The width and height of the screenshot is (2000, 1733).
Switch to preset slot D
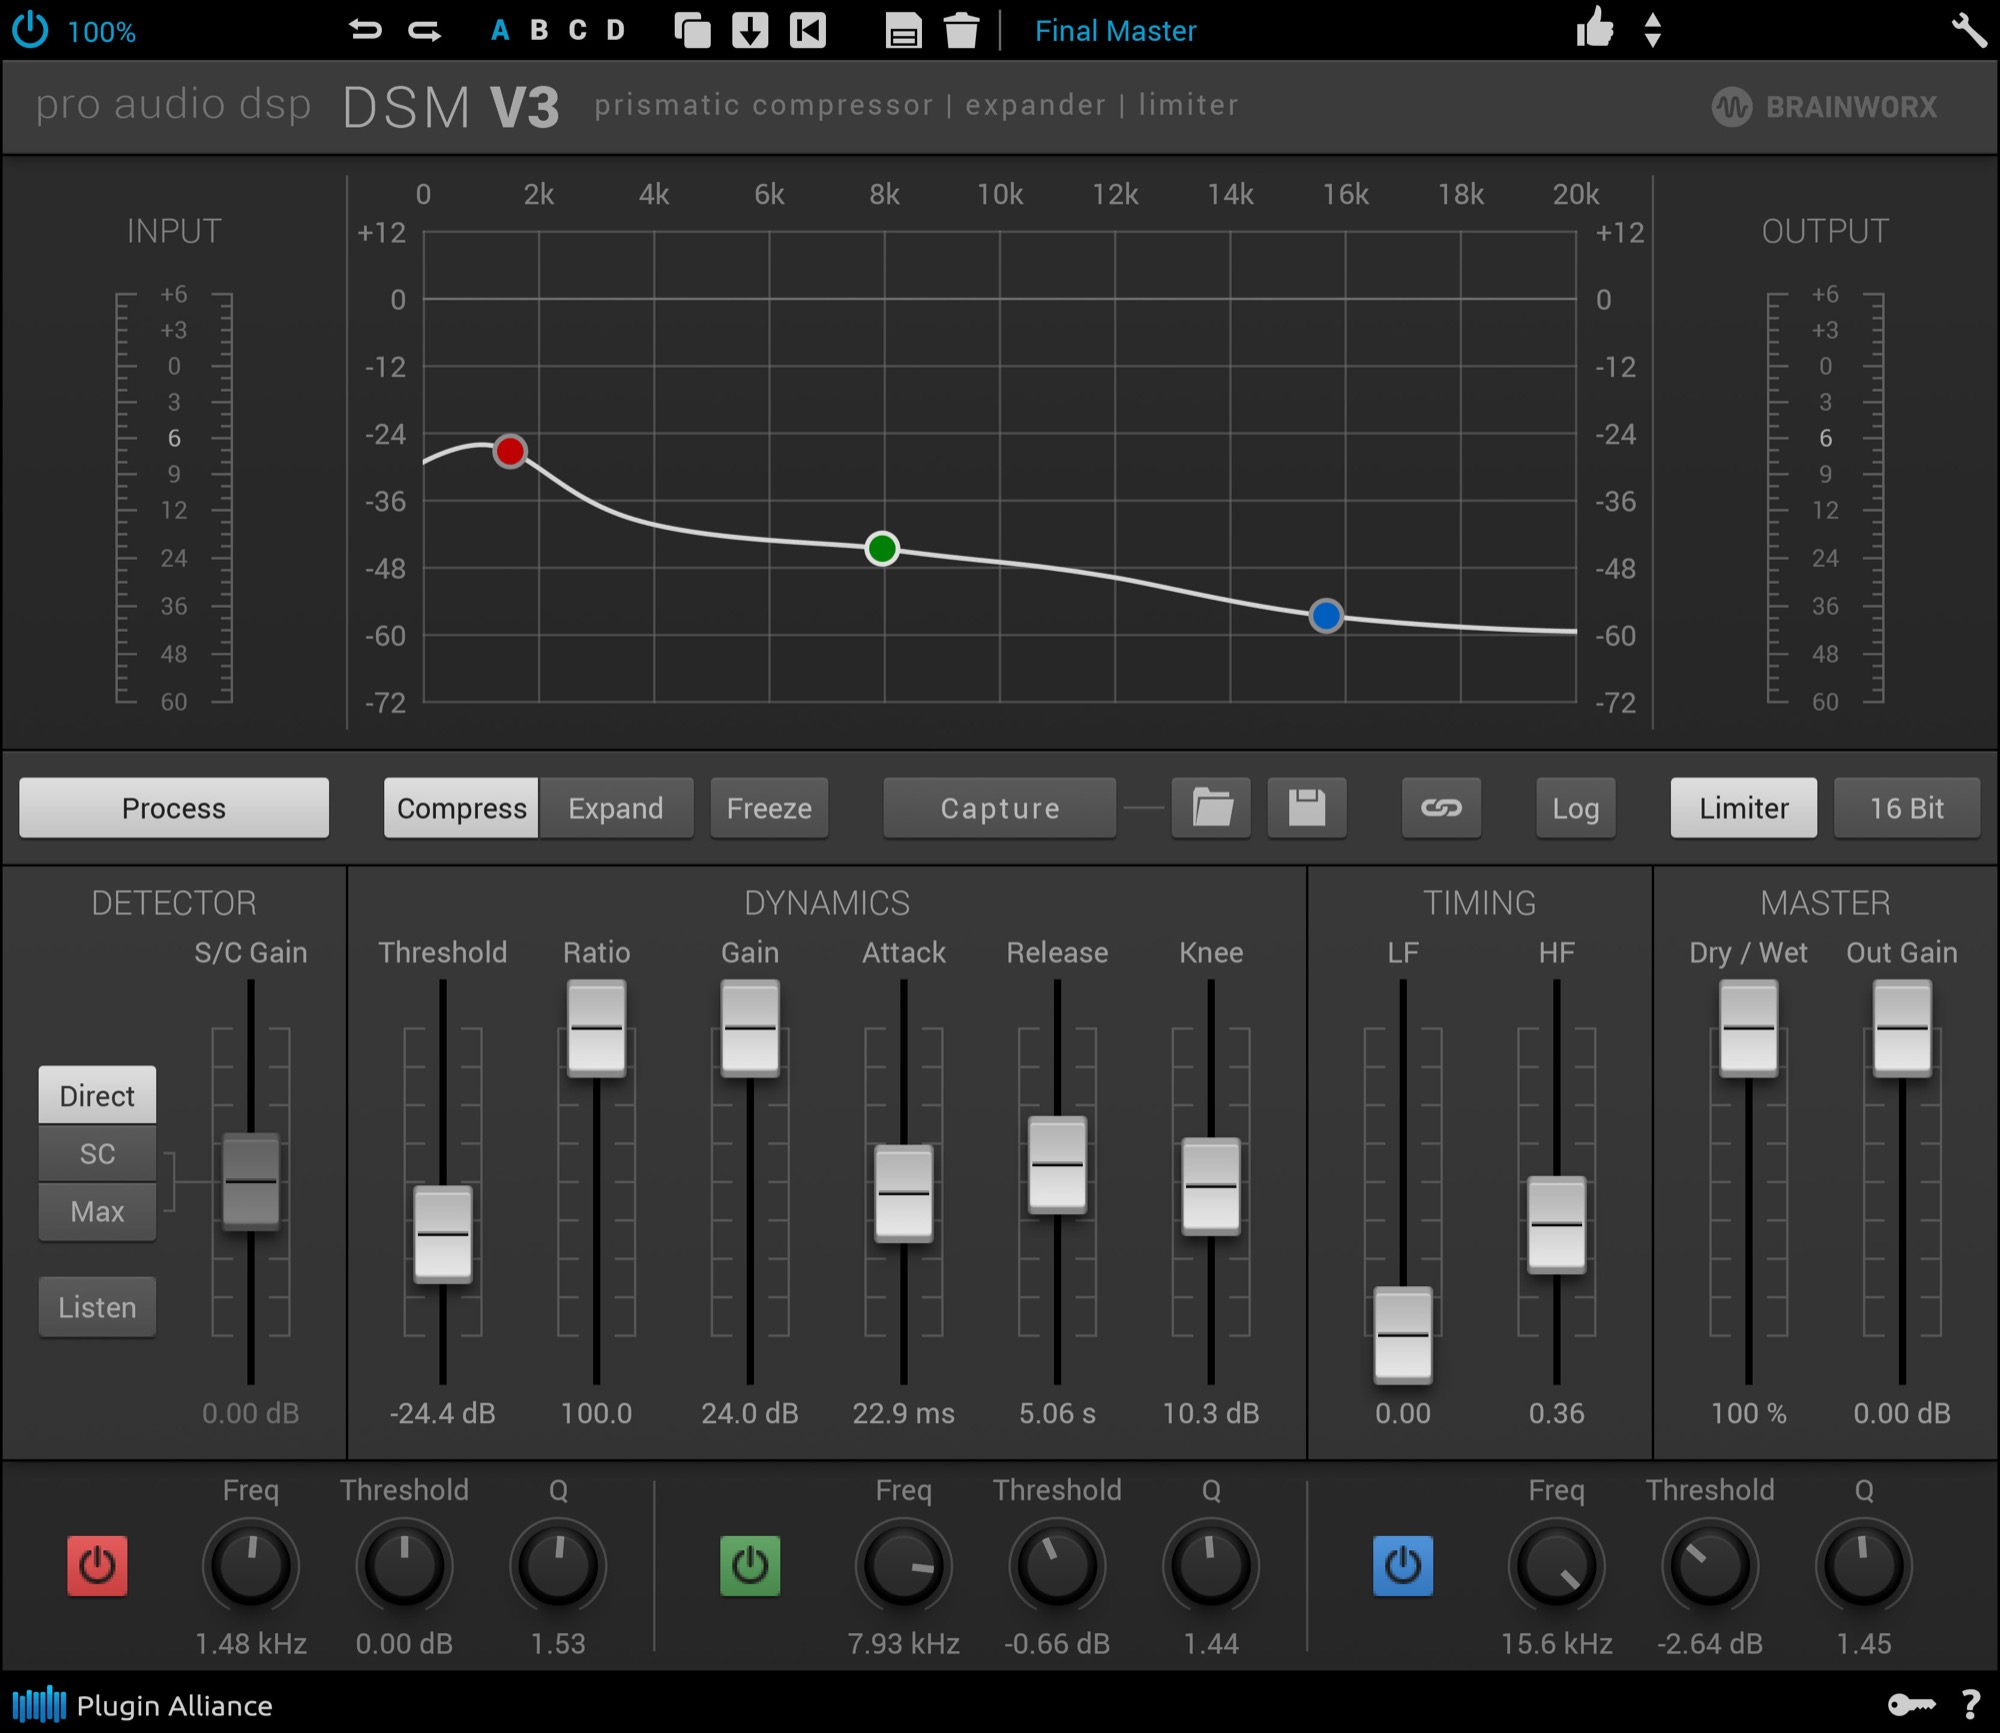pyautogui.click(x=616, y=30)
